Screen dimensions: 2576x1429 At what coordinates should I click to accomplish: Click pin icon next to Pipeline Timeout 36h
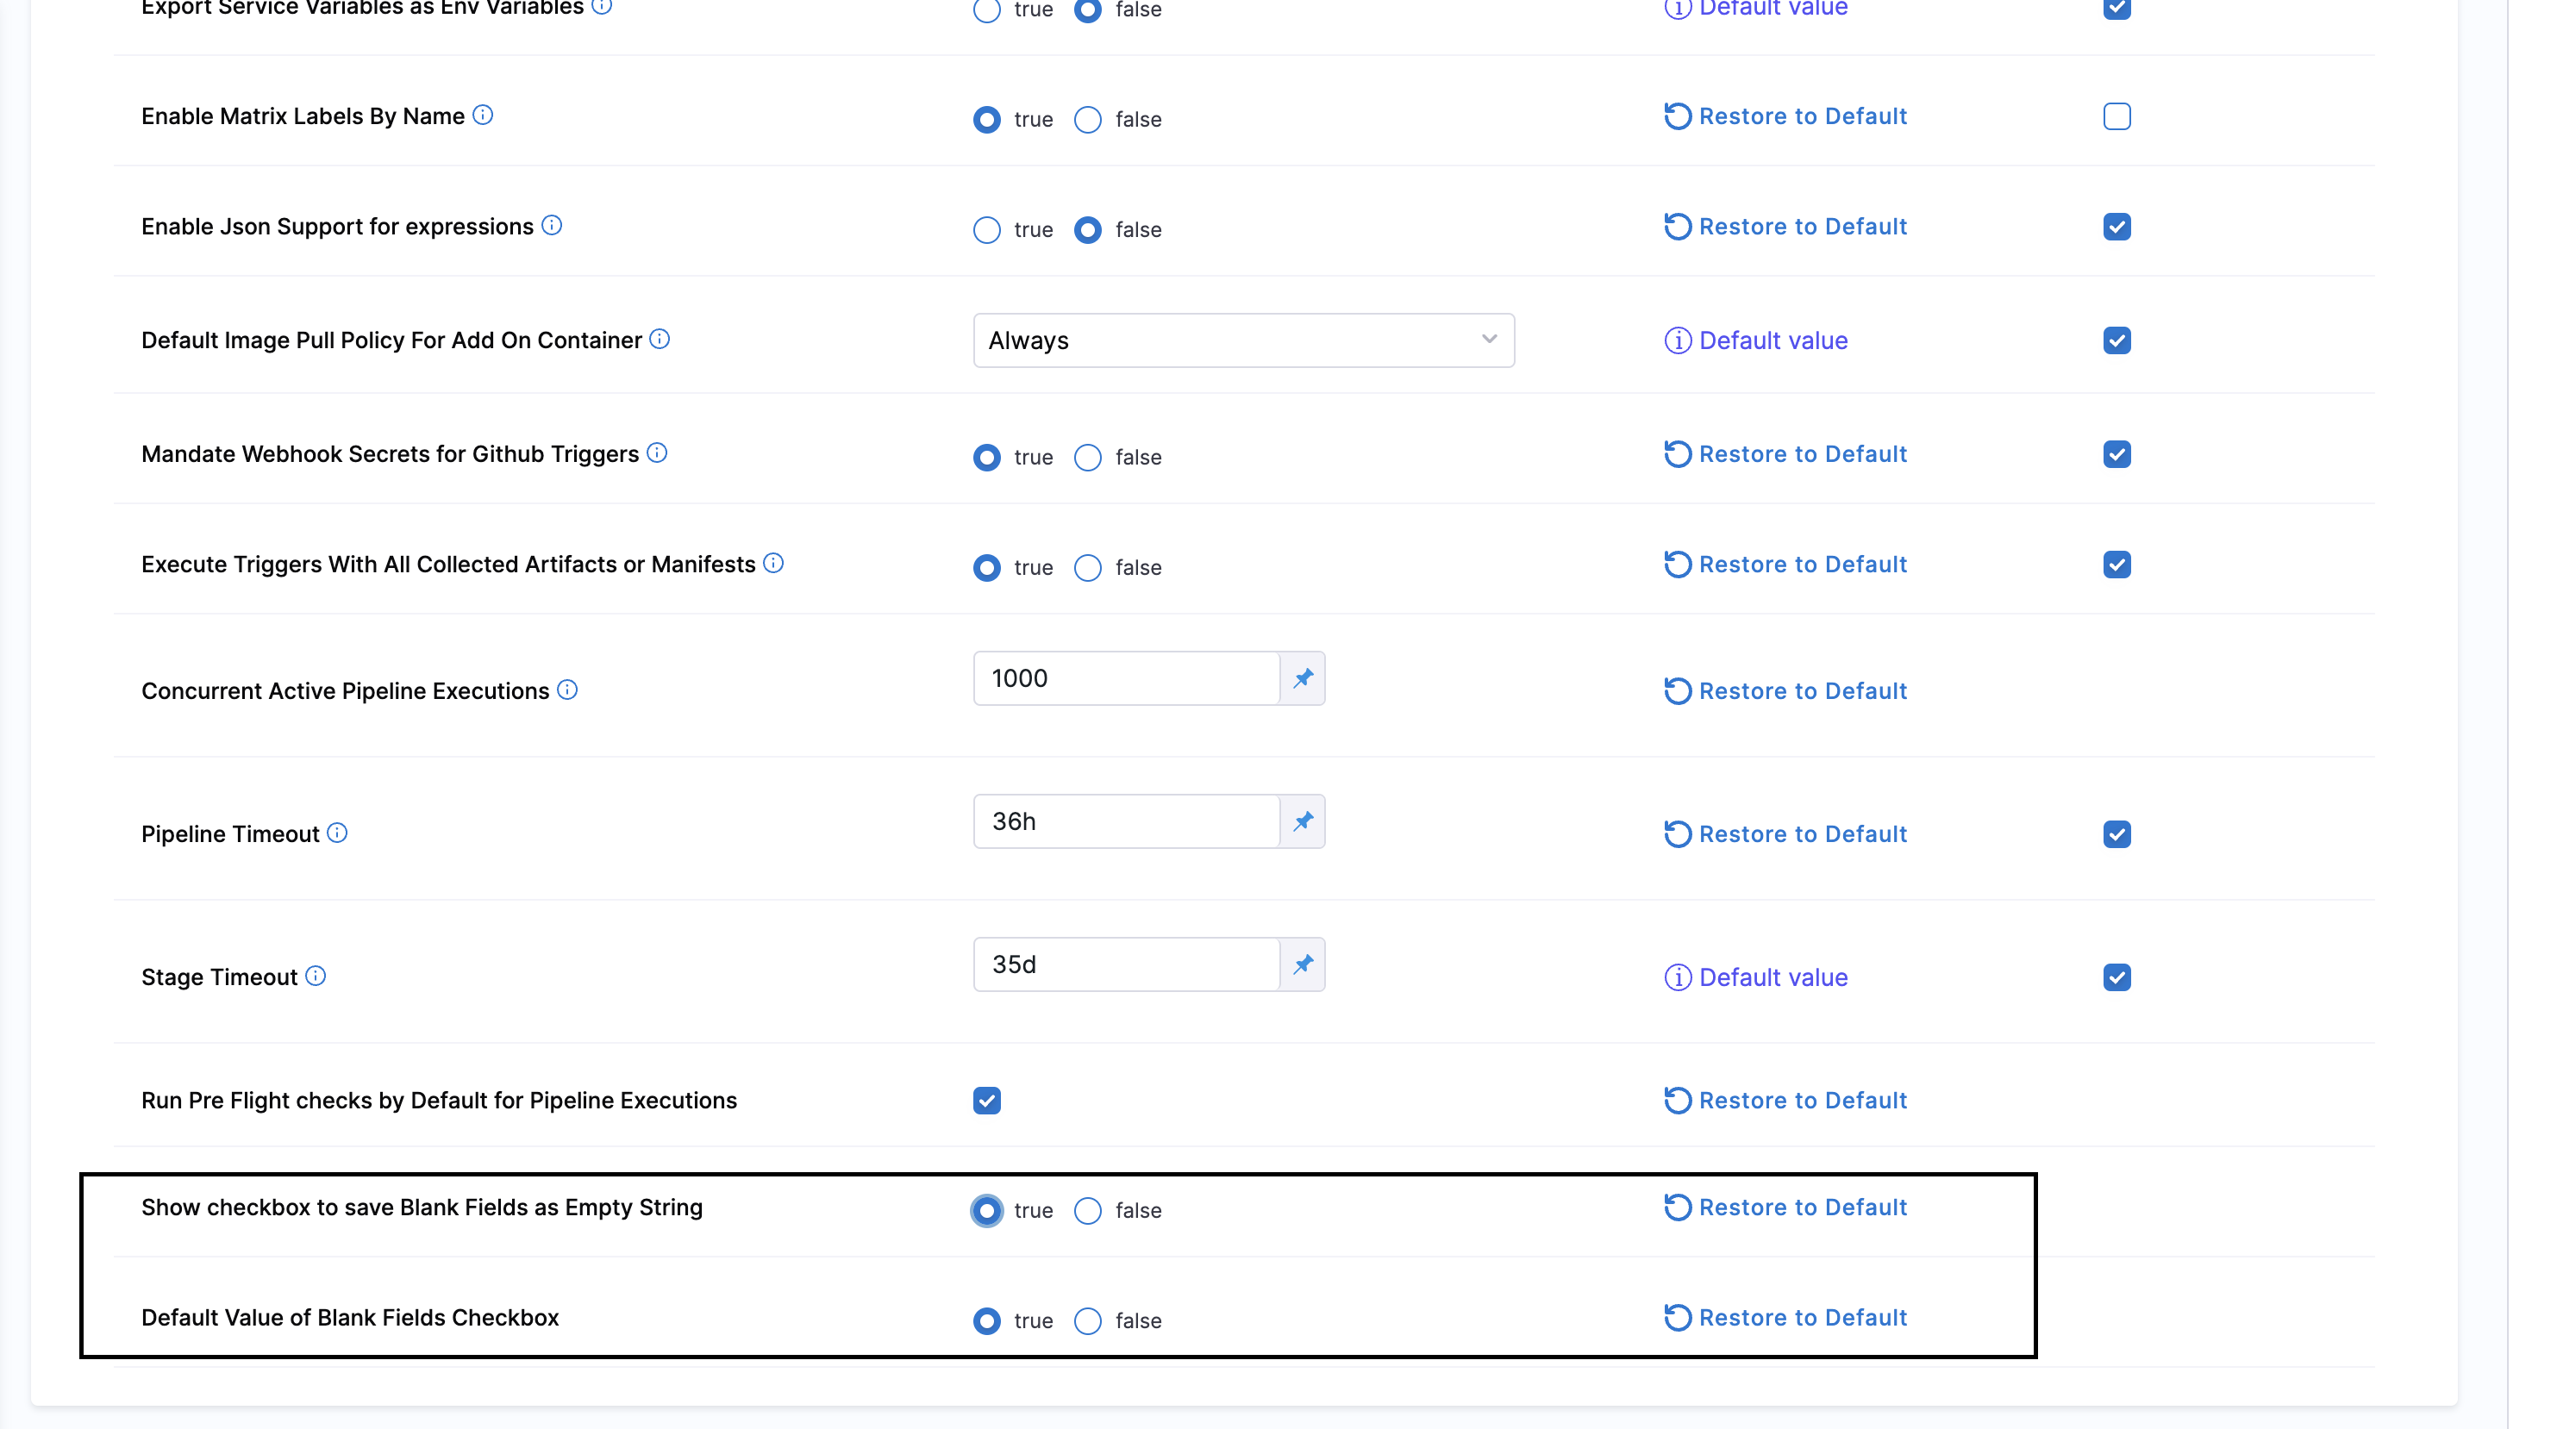[x=1302, y=822]
